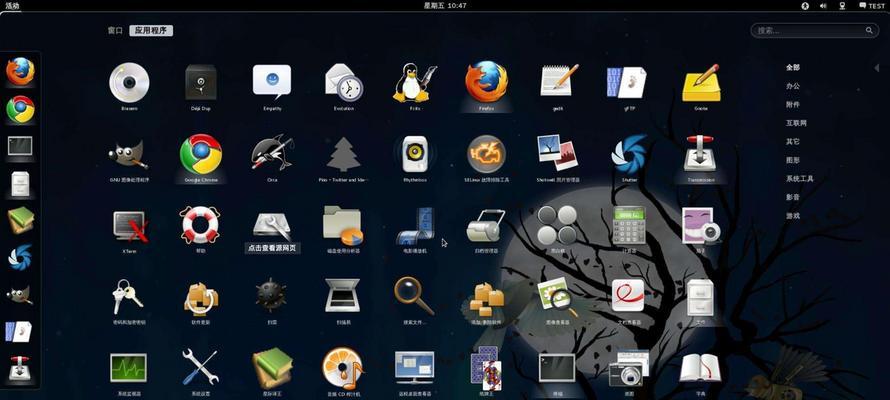Image resolution: width=890 pixels, height=400 pixels.
Task: Open the Mines game icon
Action: tap(271, 295)
